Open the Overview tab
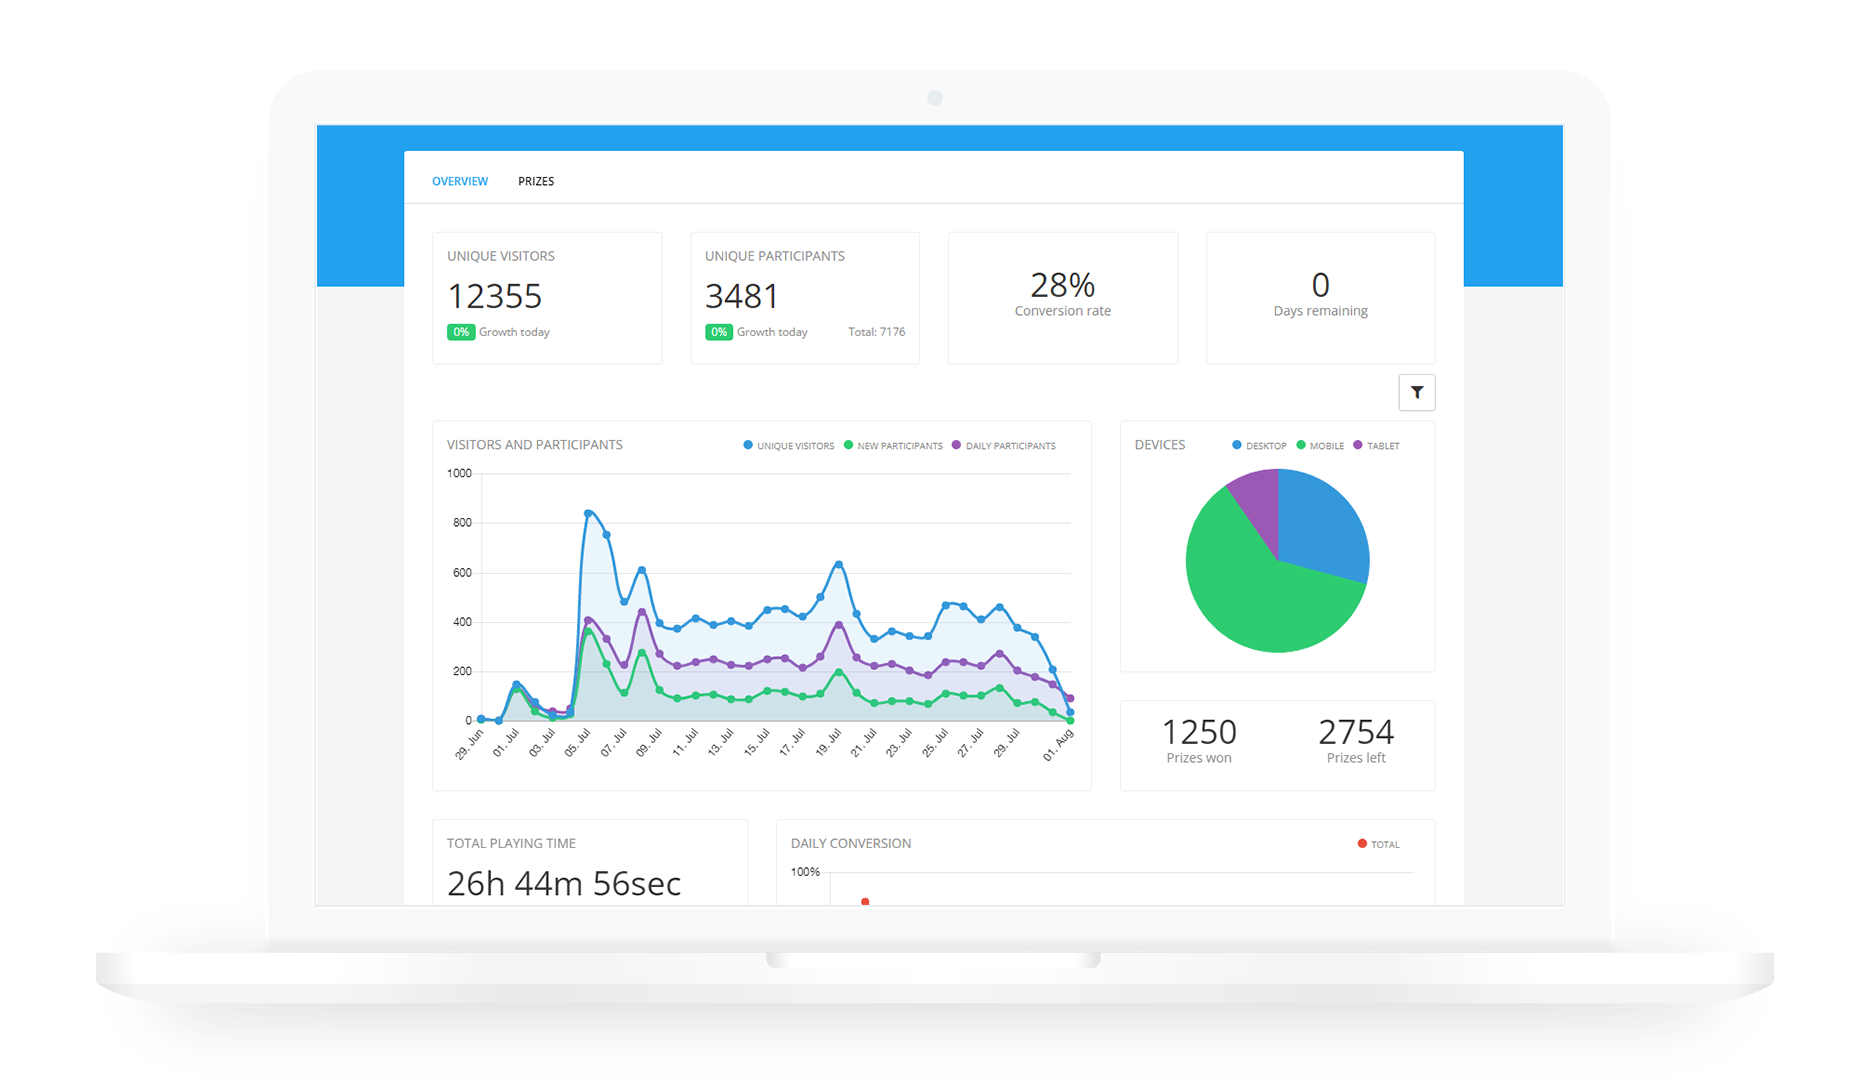Screen dimensions: 1870x1080 (460, 181)
